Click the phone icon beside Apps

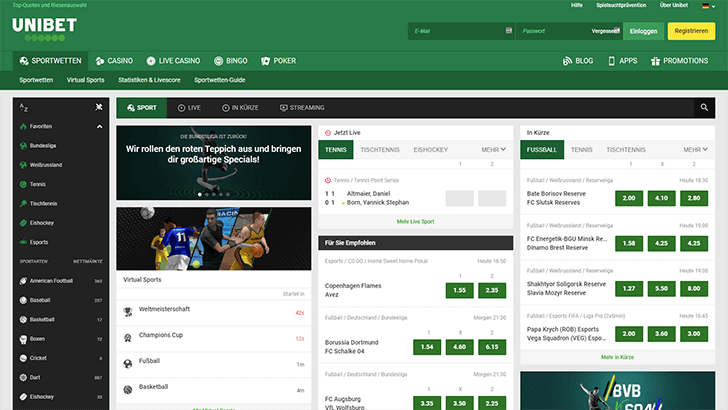point(611,61)
